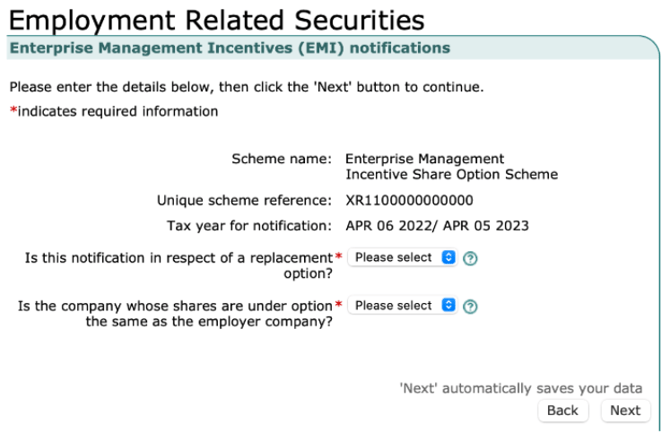Click the replacement option question label
The image size is (670, 442).
178,265
